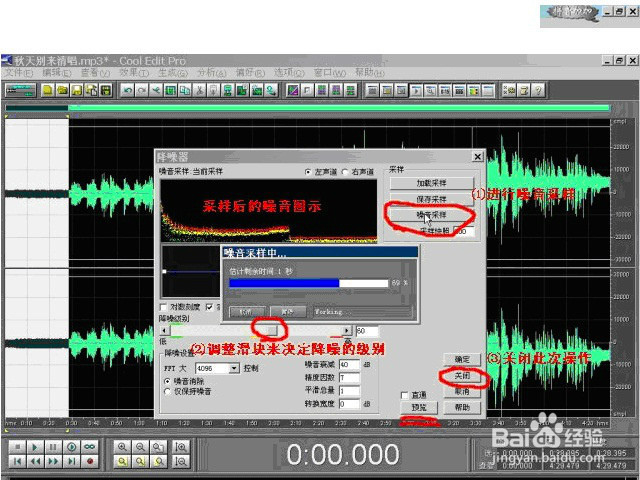Click the circled Play to End button
The image size is (640, 480).
(x=71, y=447)
